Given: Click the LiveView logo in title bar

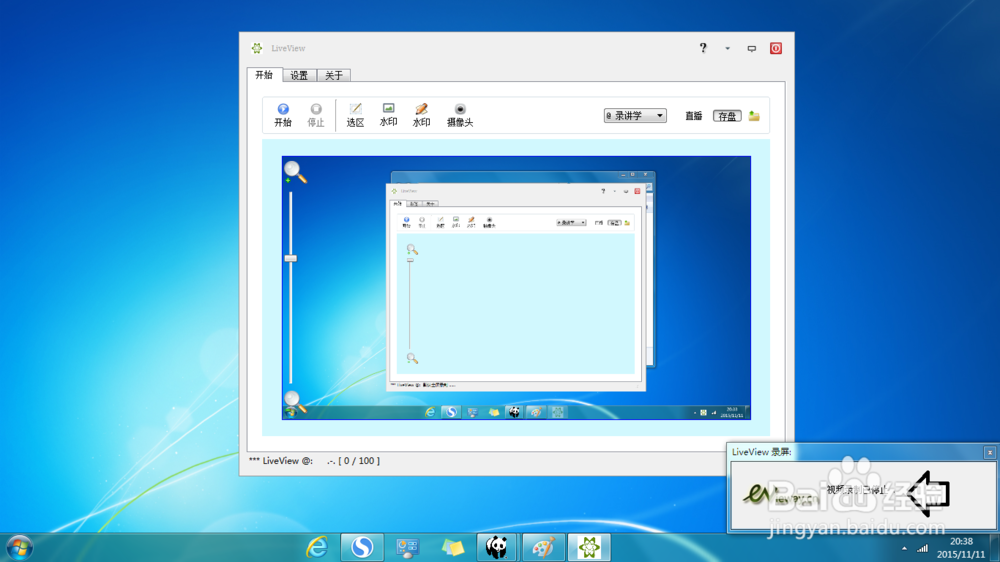Looking at the screenshot, I should pos(256,48).
